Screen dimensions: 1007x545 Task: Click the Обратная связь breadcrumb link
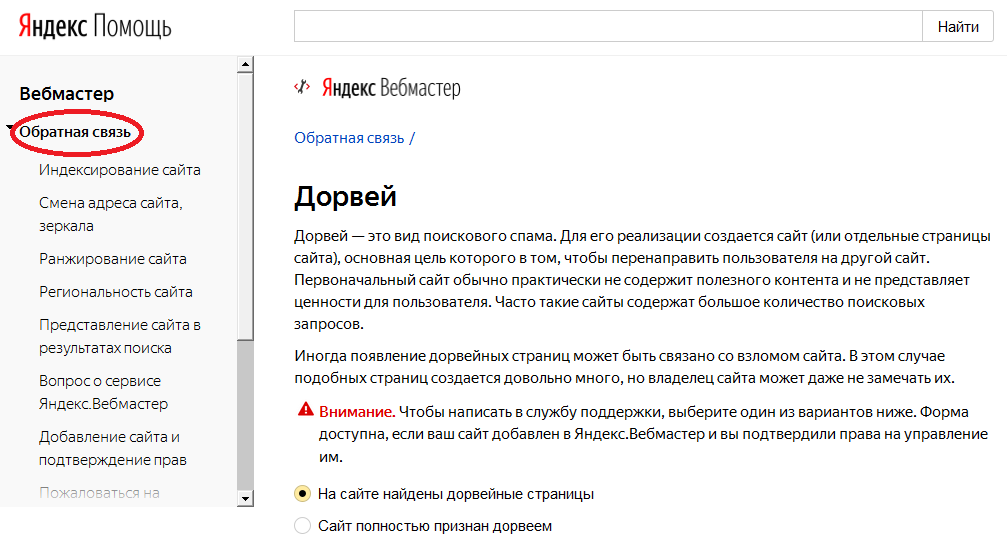[x=349, y=138]
